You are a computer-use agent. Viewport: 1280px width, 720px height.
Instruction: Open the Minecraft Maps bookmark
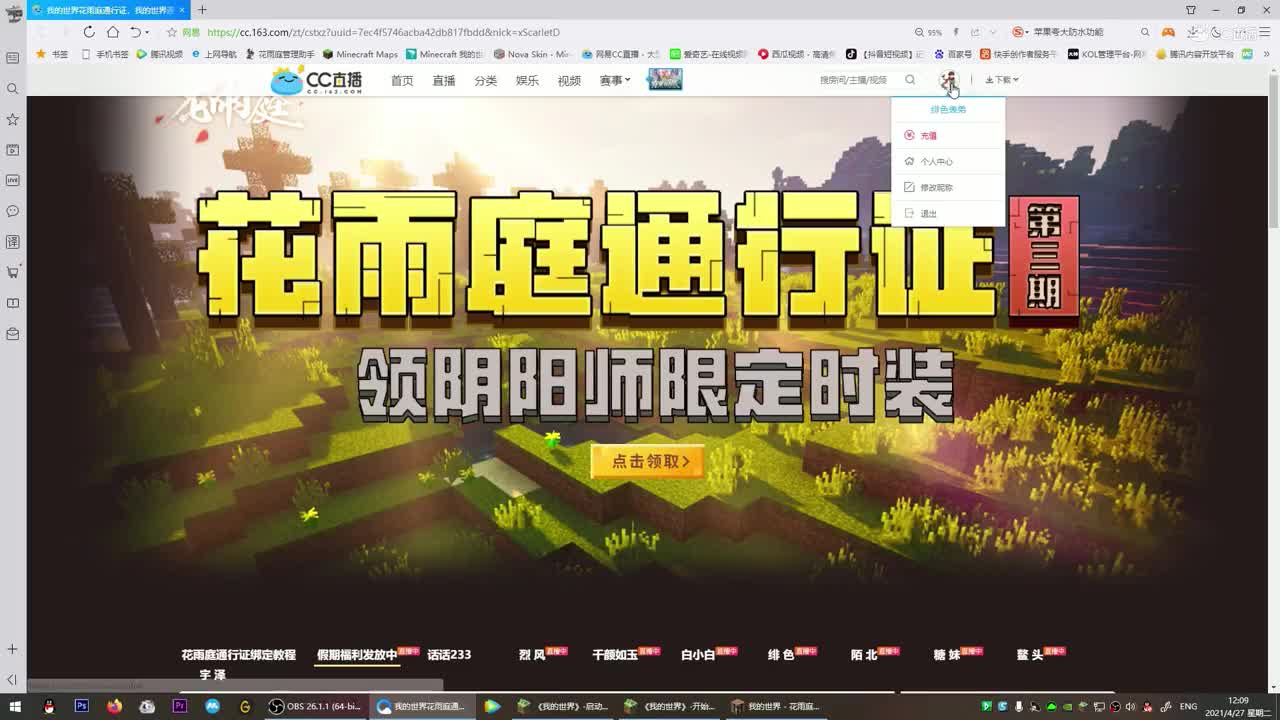click(360, 54)
